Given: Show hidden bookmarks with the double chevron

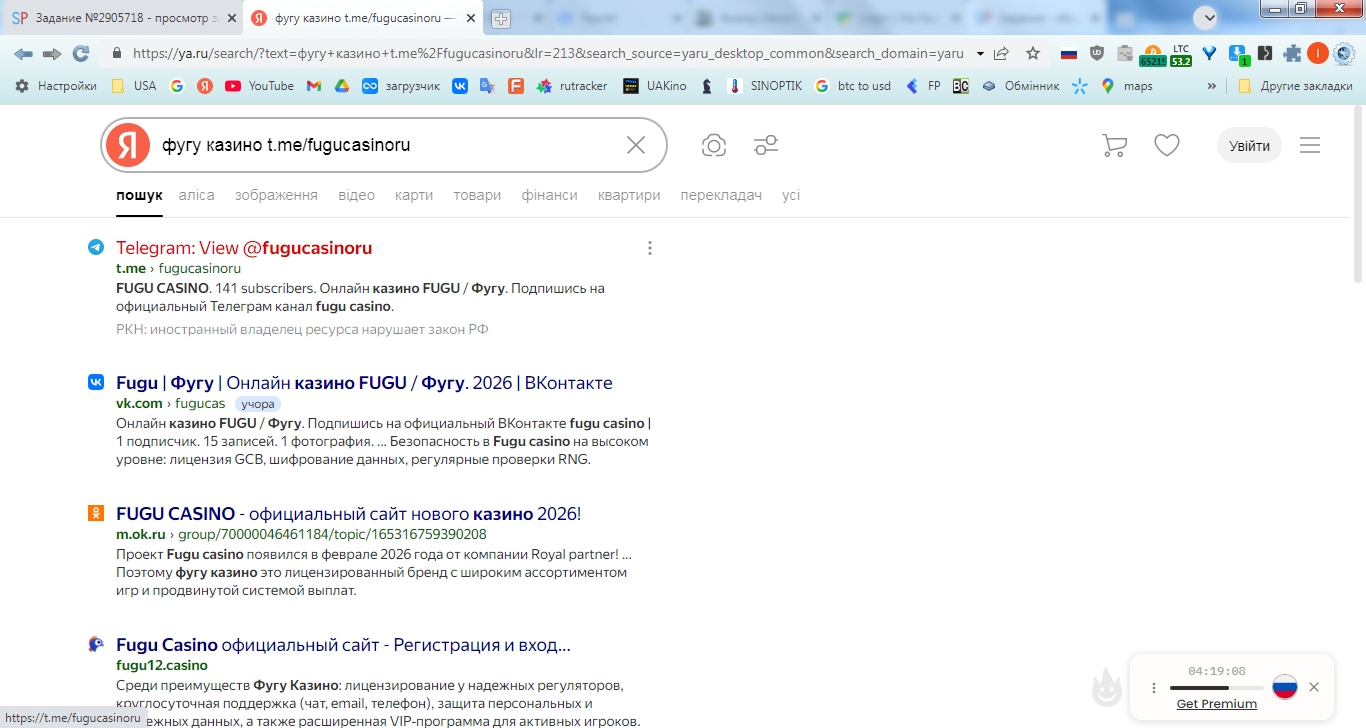Looking at the screenshot, I should click(1212, 86).
